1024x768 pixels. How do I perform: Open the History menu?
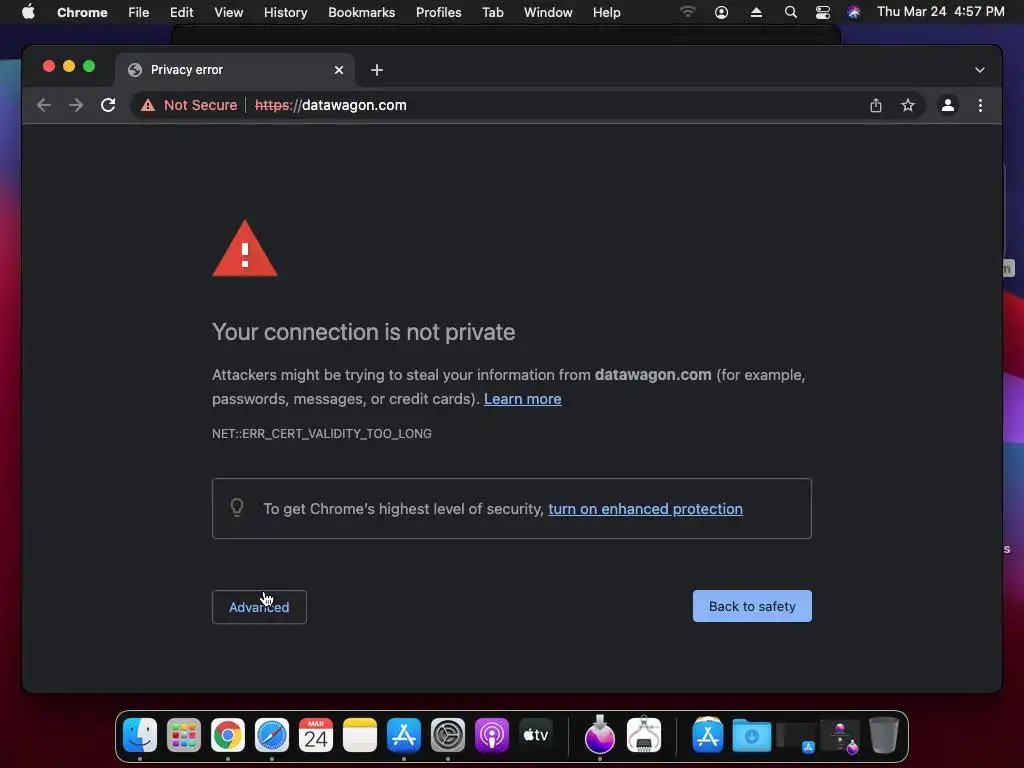285,12
